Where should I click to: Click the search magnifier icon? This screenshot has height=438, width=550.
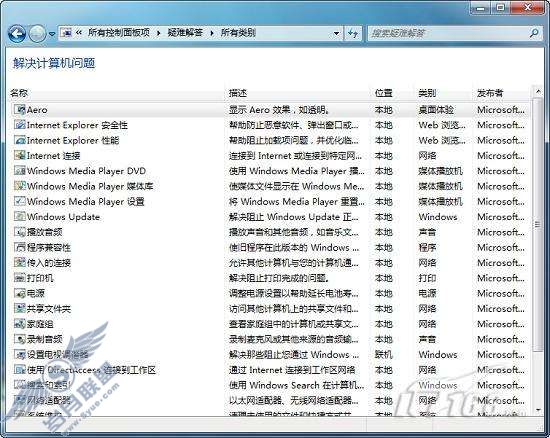534,33
